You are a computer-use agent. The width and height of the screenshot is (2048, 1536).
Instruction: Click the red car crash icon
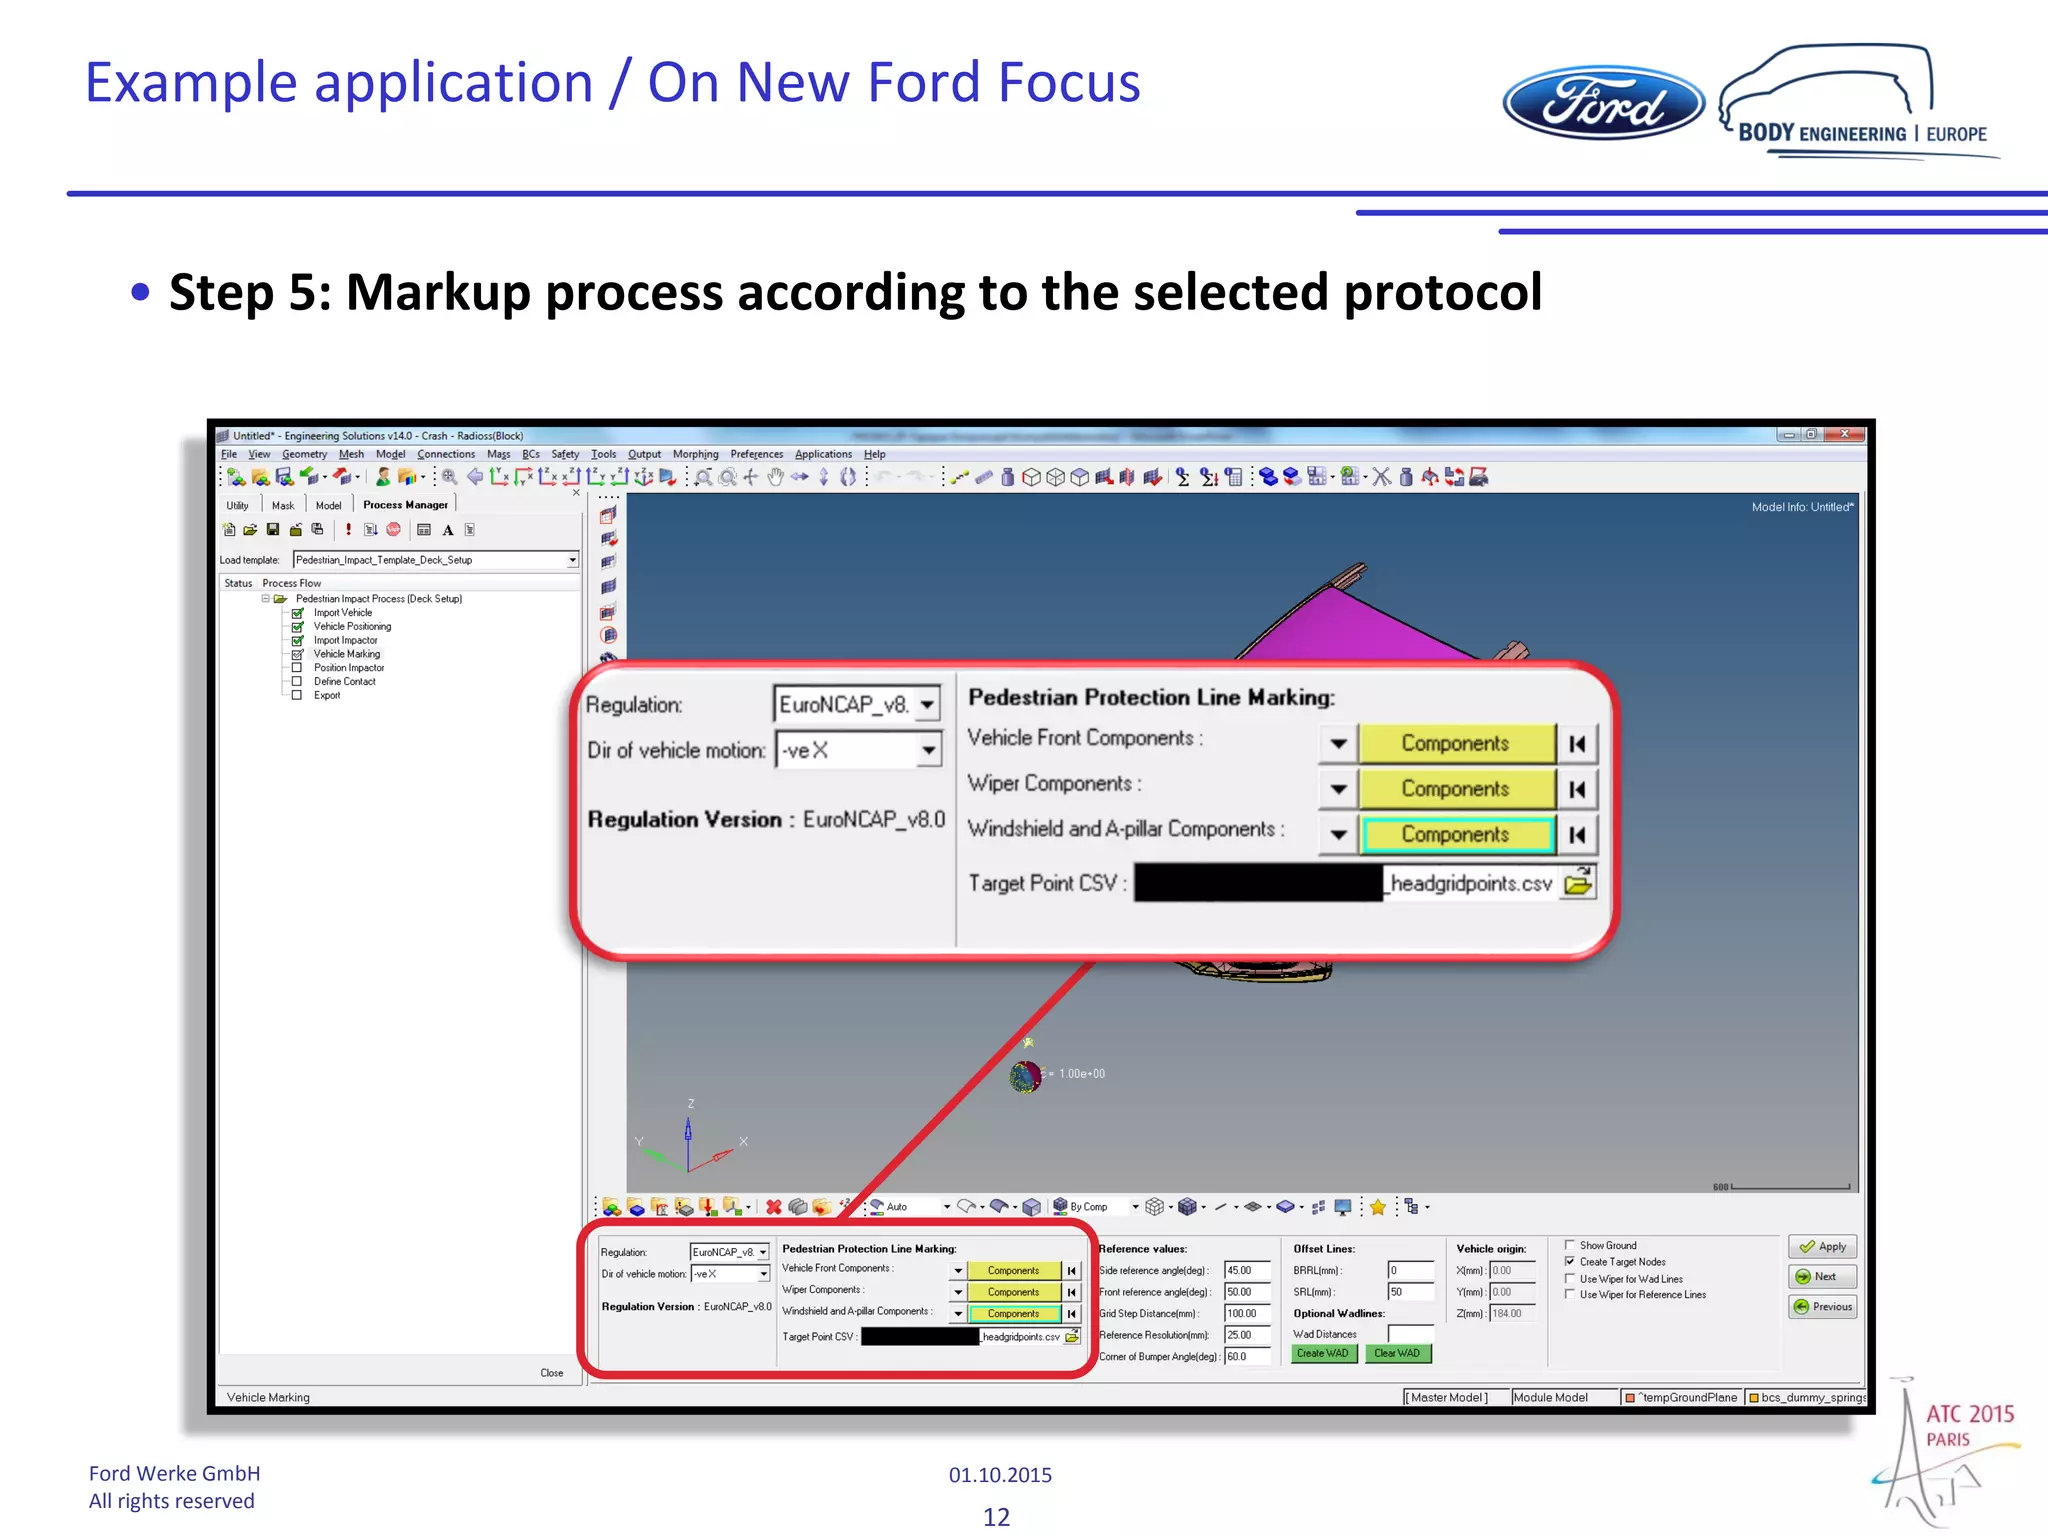(1478, 477)
